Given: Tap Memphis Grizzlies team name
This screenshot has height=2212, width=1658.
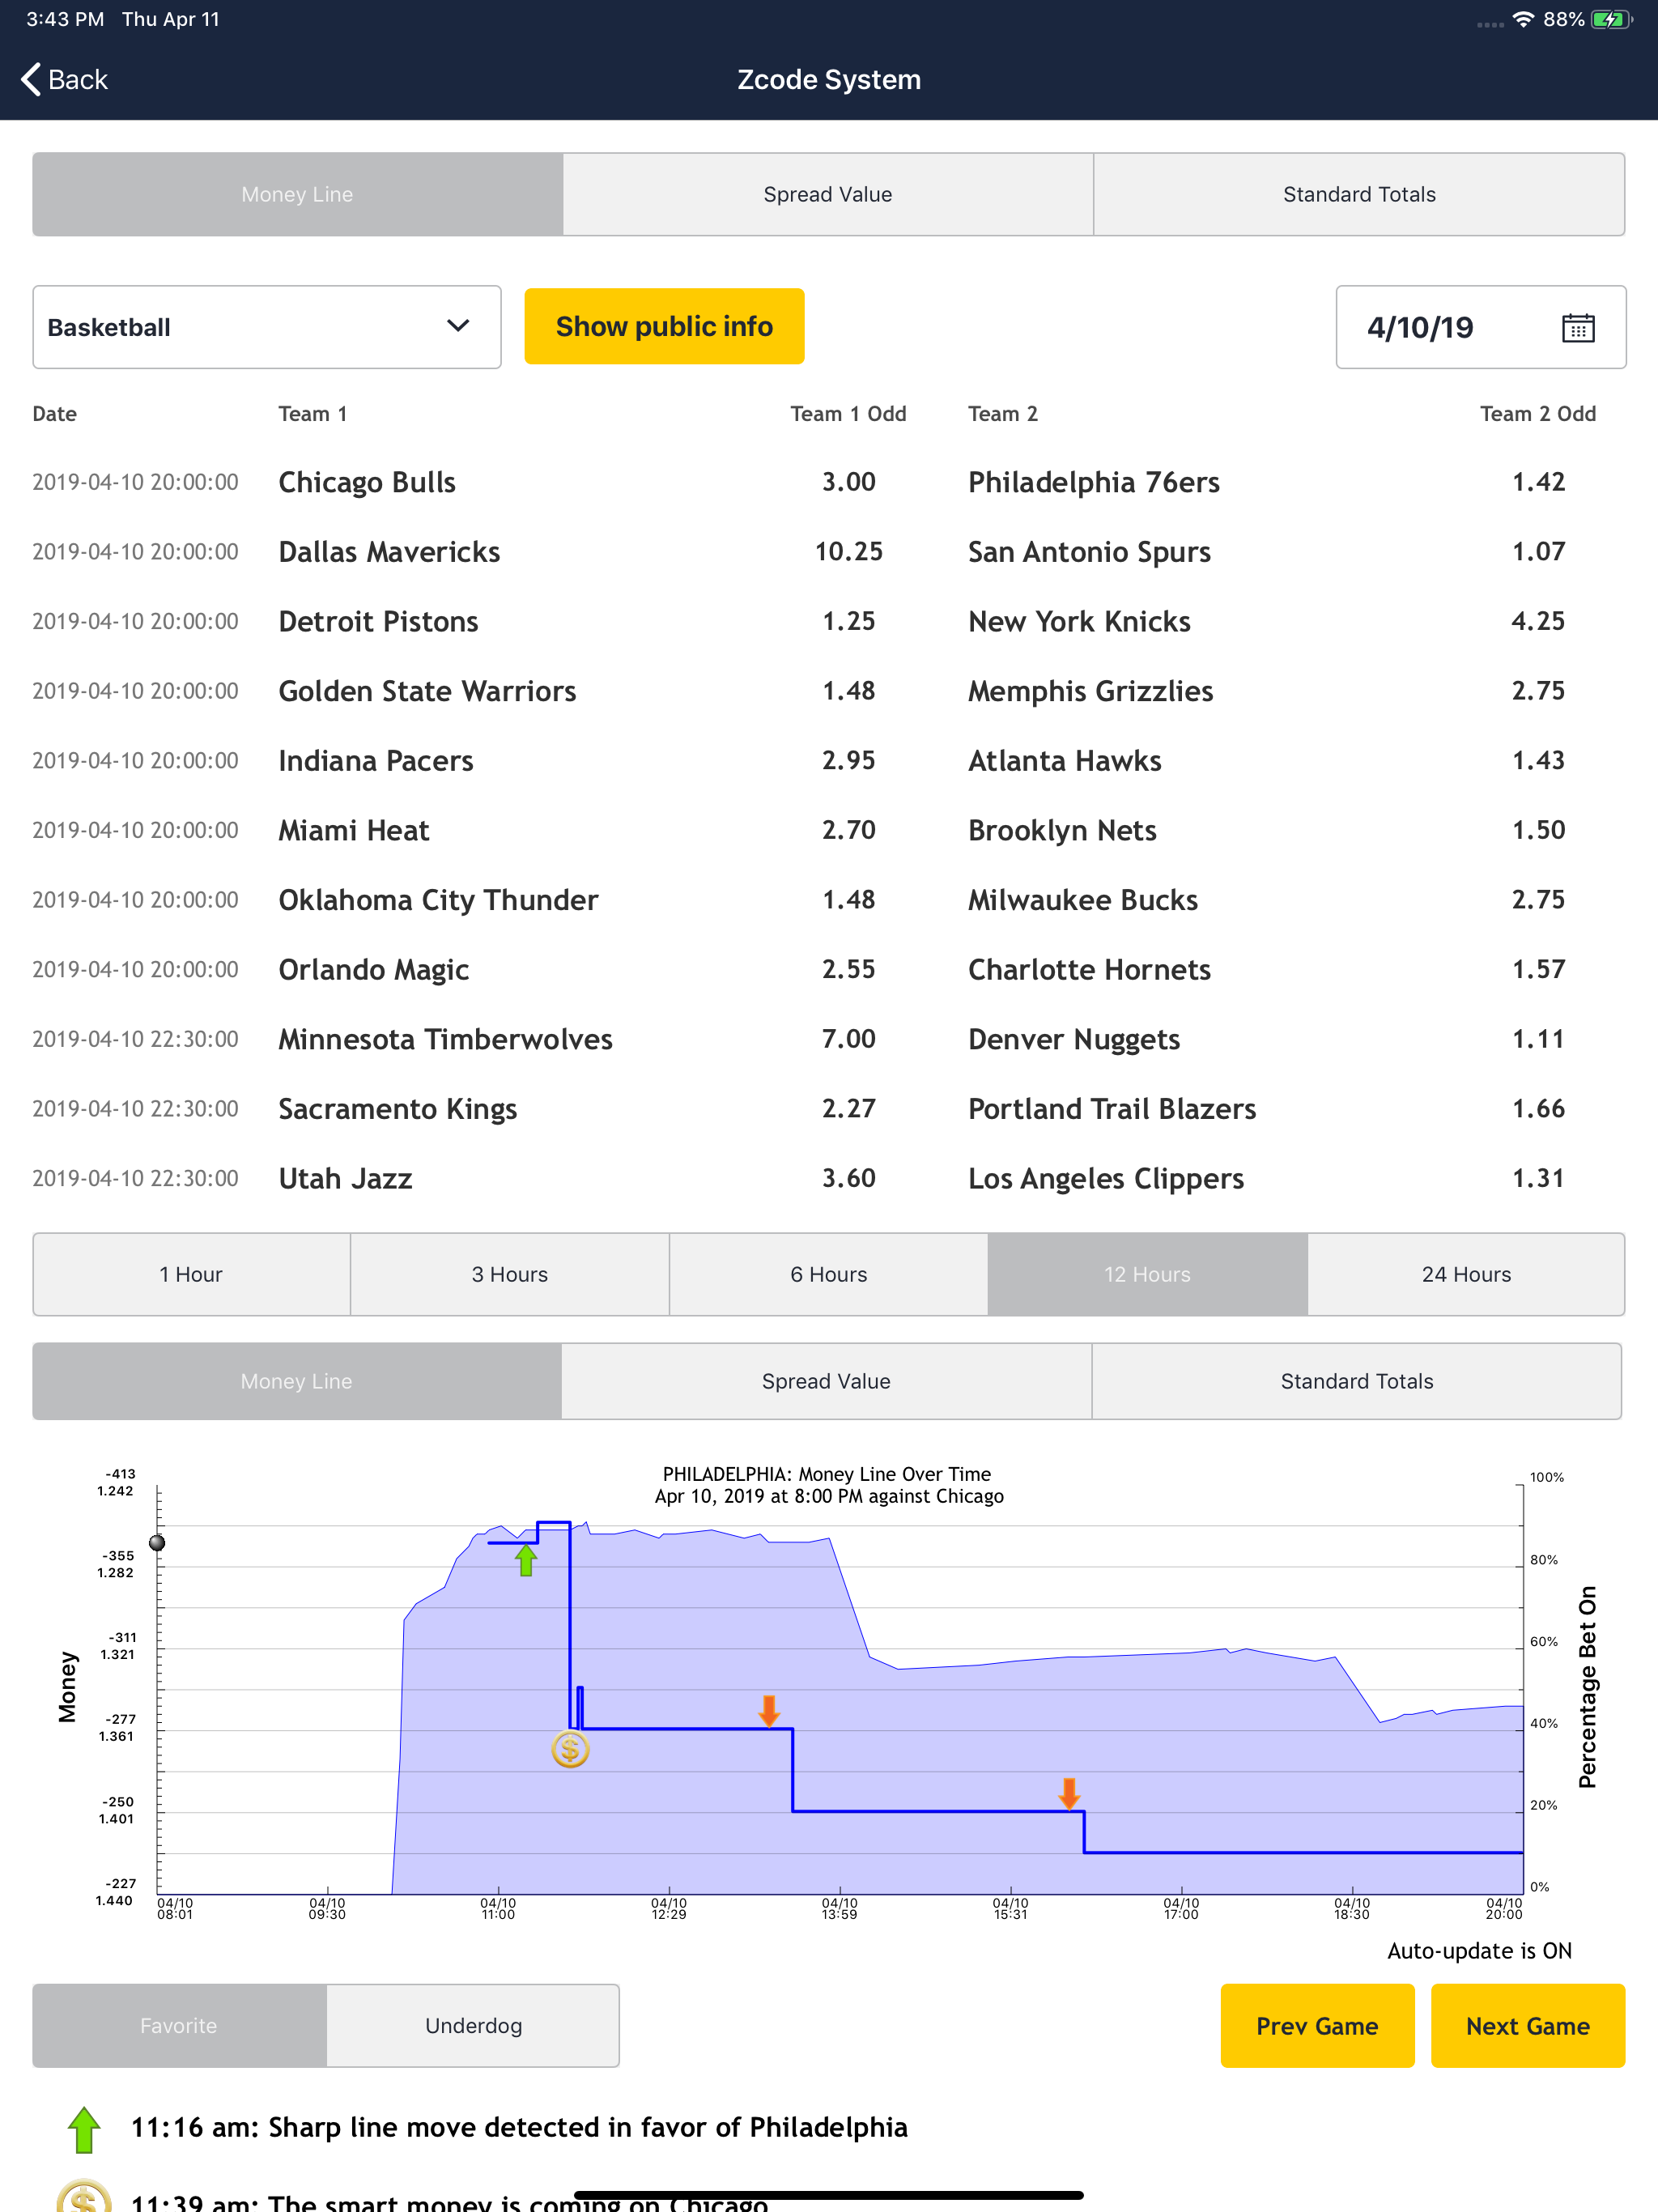Looking at the screenshot, I should [1090, 691].
